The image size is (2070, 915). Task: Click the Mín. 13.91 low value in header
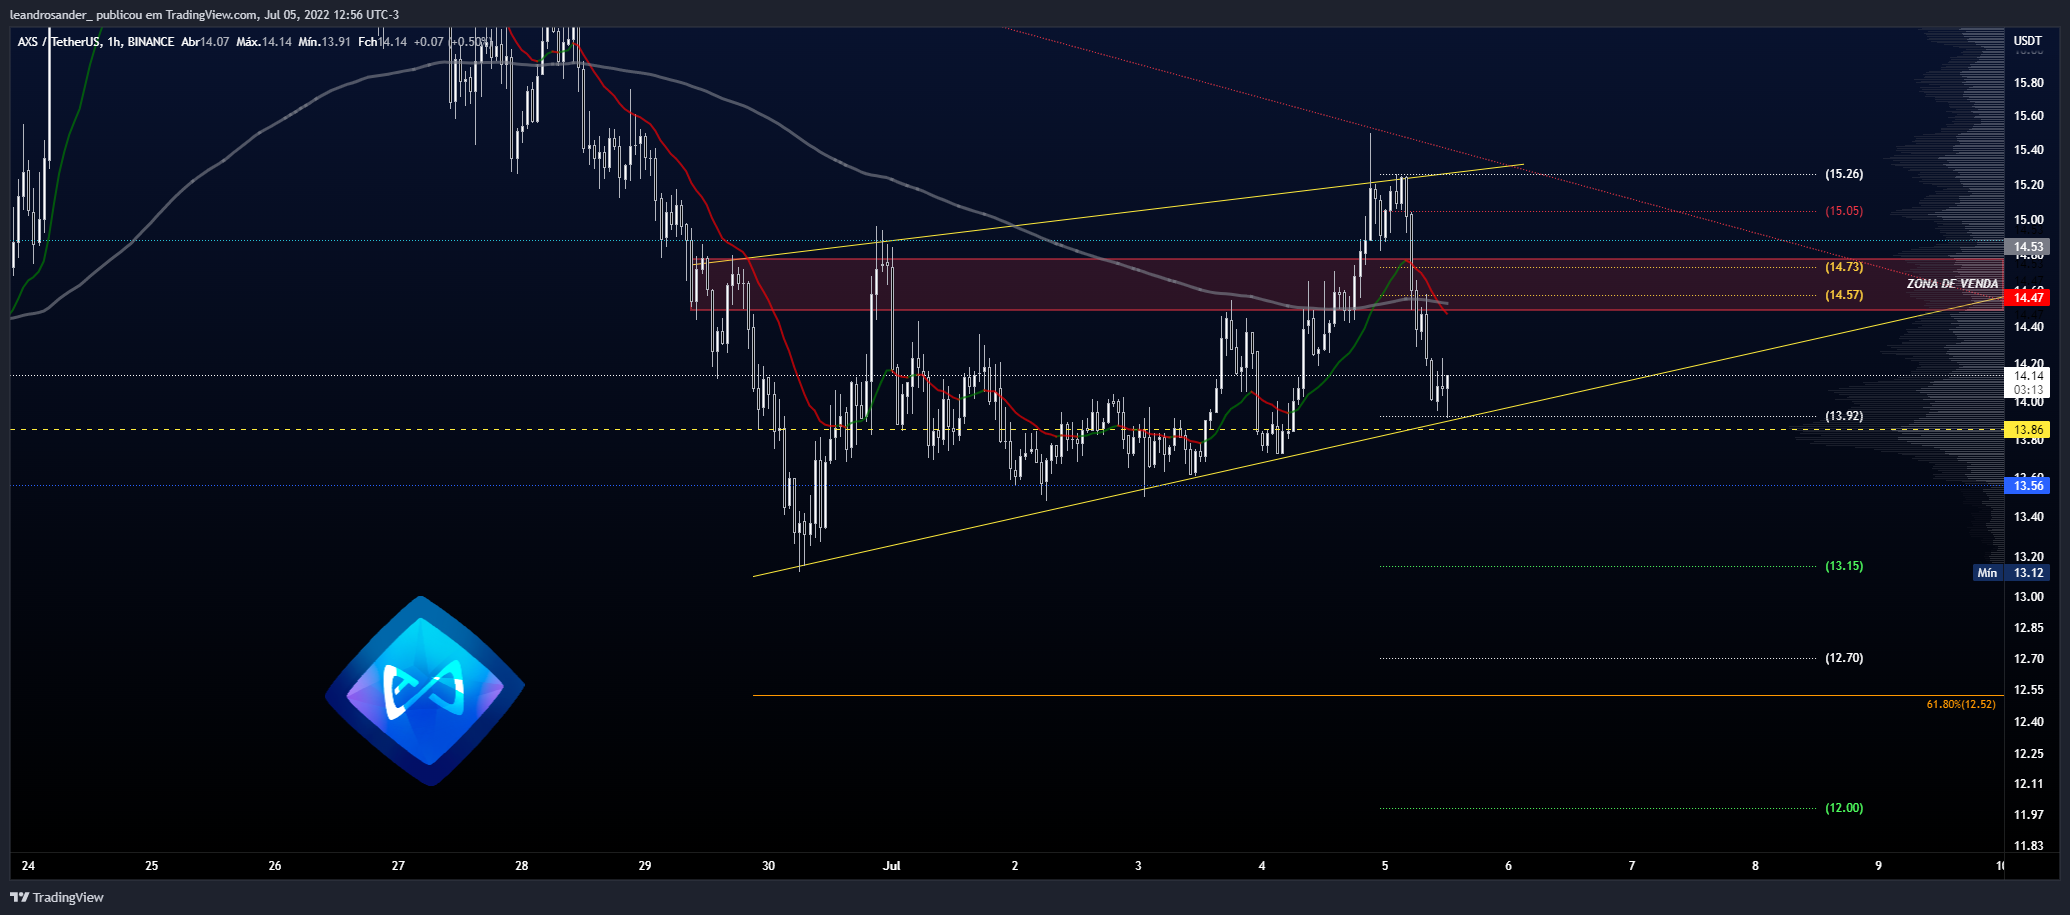325,42
